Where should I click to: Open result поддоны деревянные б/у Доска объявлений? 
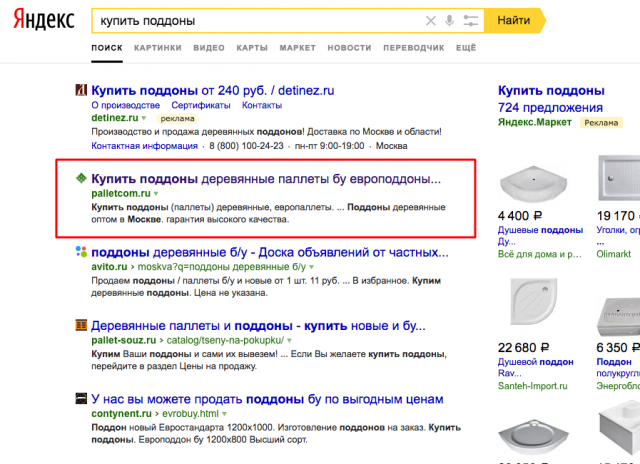pos(270,253)
